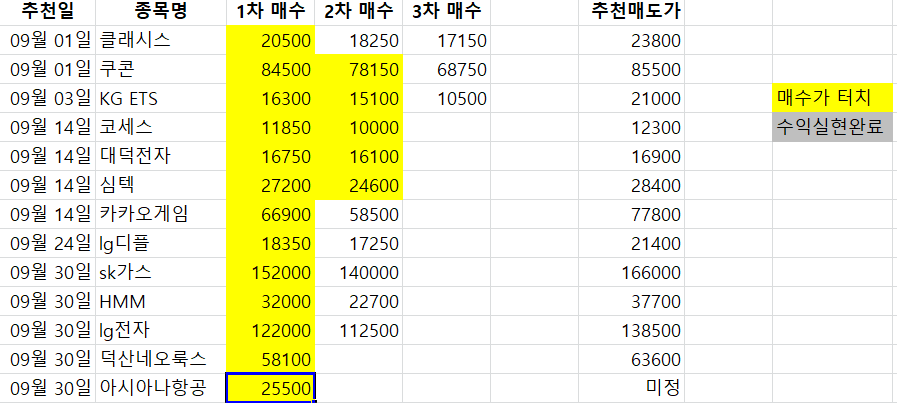Click the 21400 sell price cell
The height and width of the screenshot is (403, 897).
pyautogui.click(x=632, y=243)
